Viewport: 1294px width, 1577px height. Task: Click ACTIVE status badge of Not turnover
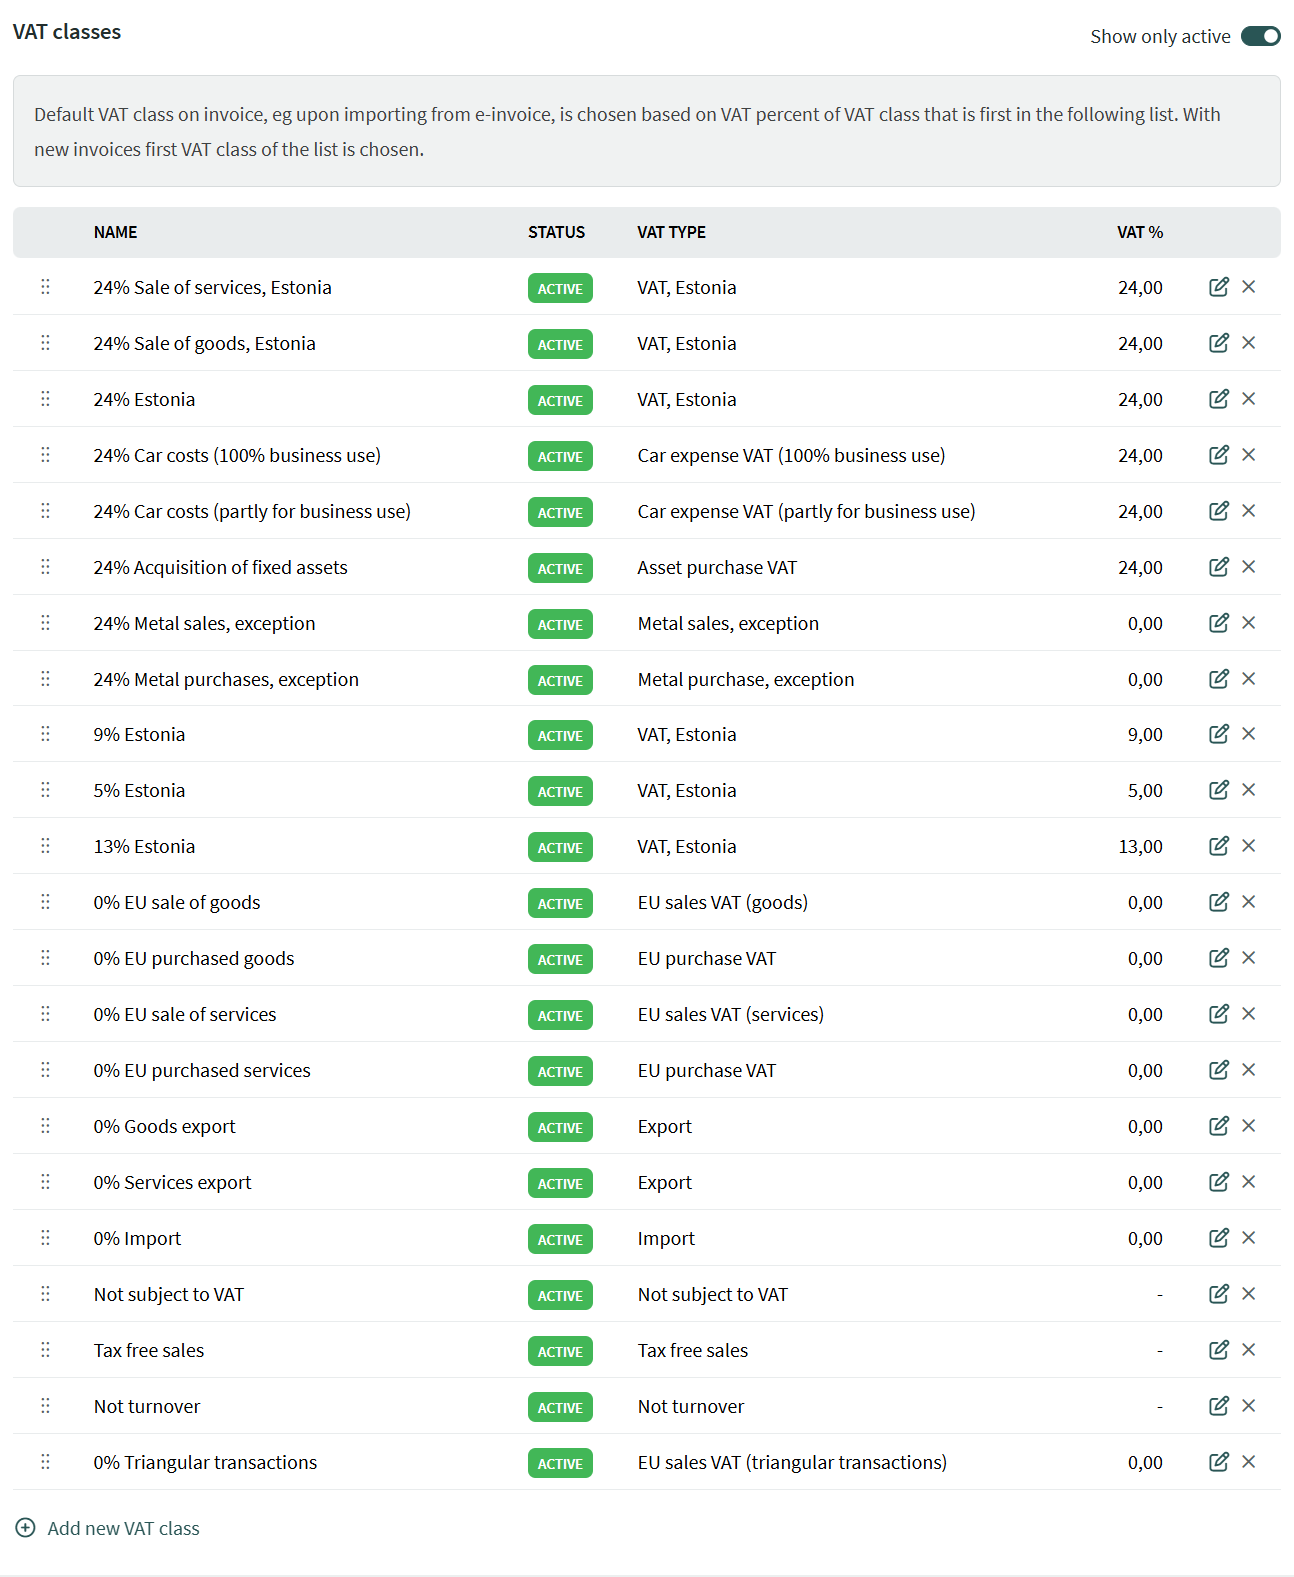click(560, 1407)
